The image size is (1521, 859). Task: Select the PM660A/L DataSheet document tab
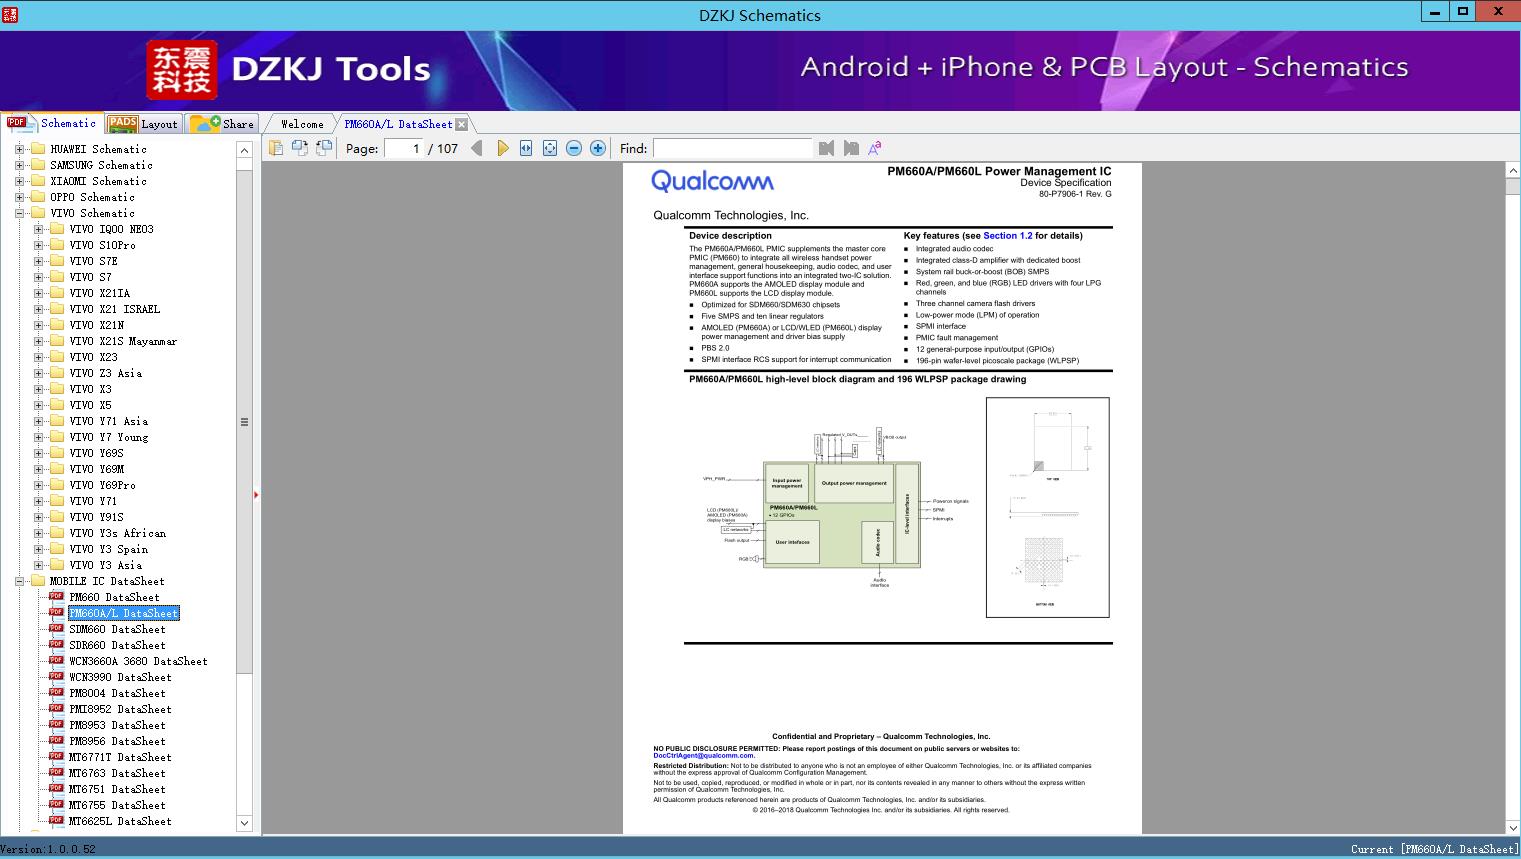coord(398,124)
